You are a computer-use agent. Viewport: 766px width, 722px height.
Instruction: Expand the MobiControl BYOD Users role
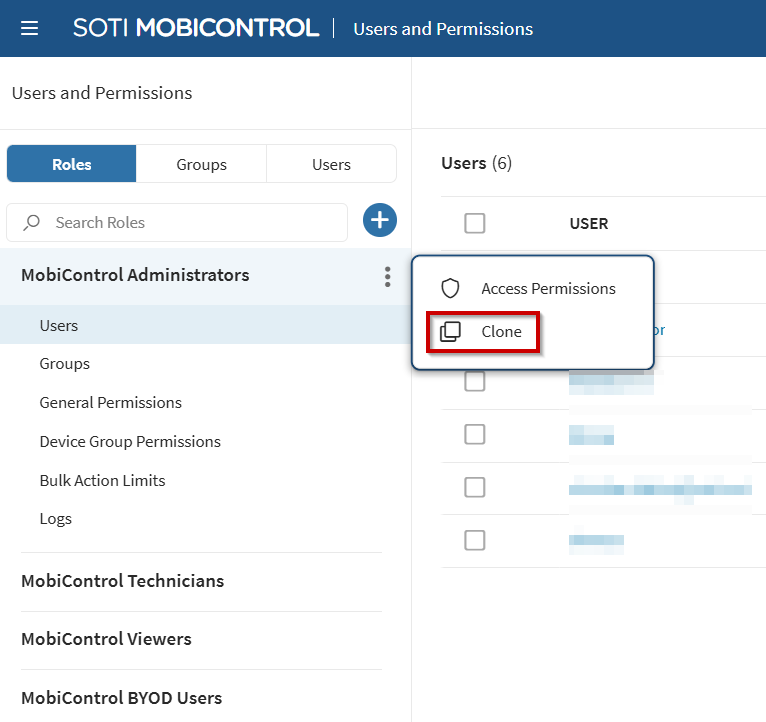coord(121,698)
